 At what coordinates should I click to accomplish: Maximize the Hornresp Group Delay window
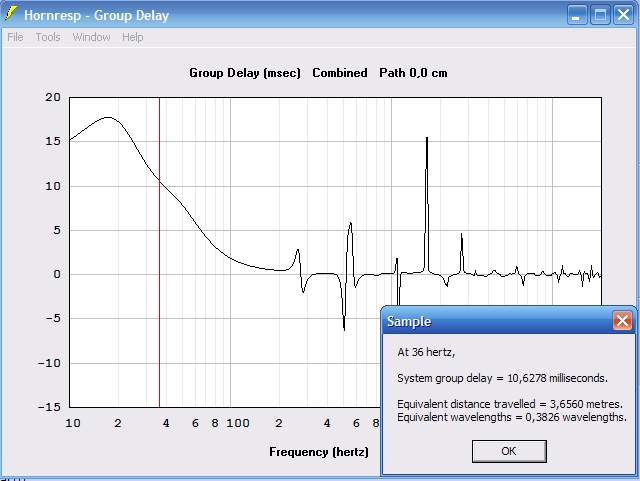(x=600, y=15)
